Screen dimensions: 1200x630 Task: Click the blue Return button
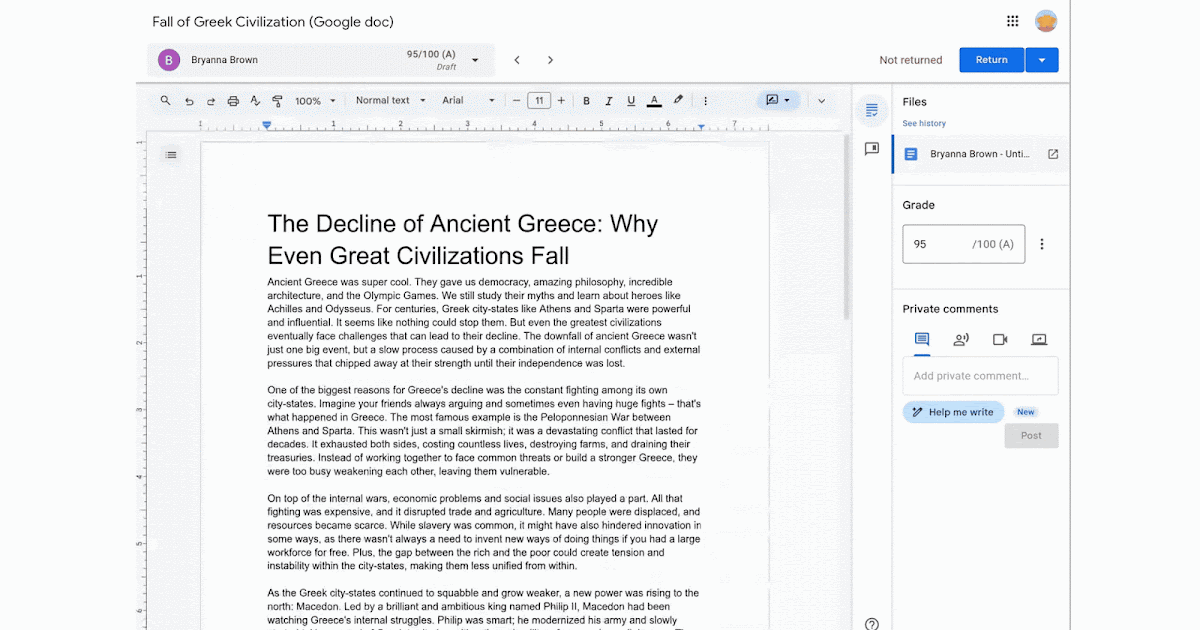coord(991,60)
